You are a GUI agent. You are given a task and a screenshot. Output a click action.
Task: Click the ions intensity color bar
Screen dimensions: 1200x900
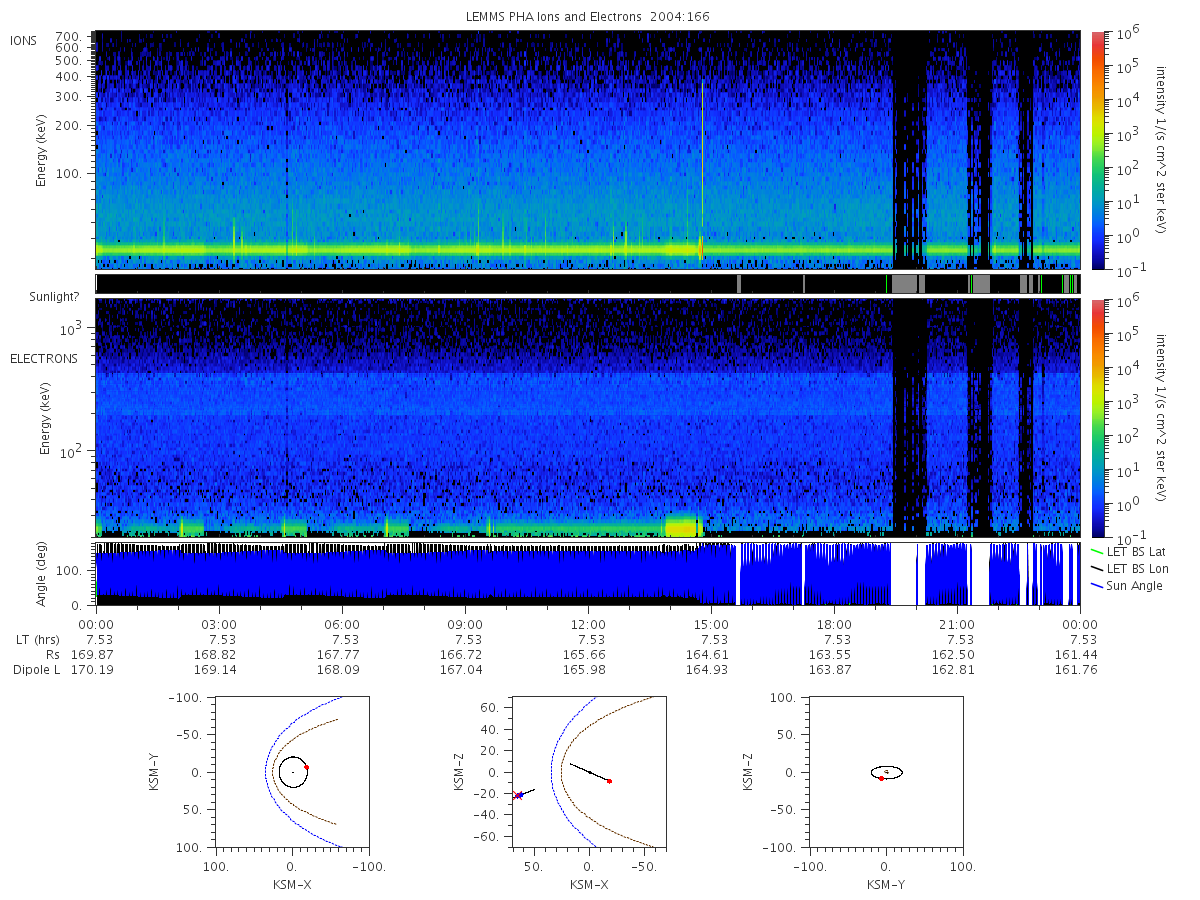click(1097, 150)
